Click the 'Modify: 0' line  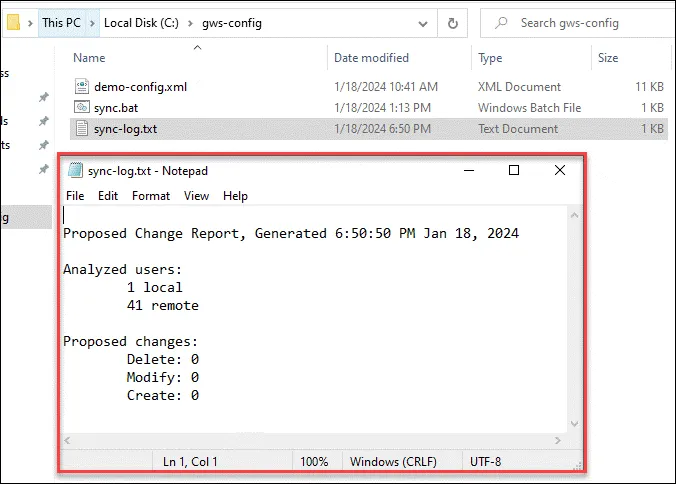tap(163, 378)
